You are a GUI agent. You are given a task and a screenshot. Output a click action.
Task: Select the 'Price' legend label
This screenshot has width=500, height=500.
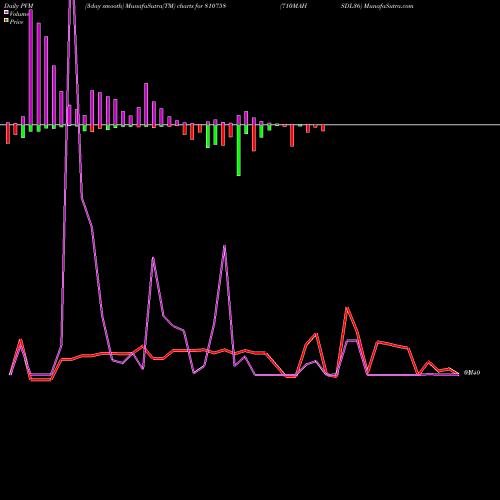coord(16,22)
